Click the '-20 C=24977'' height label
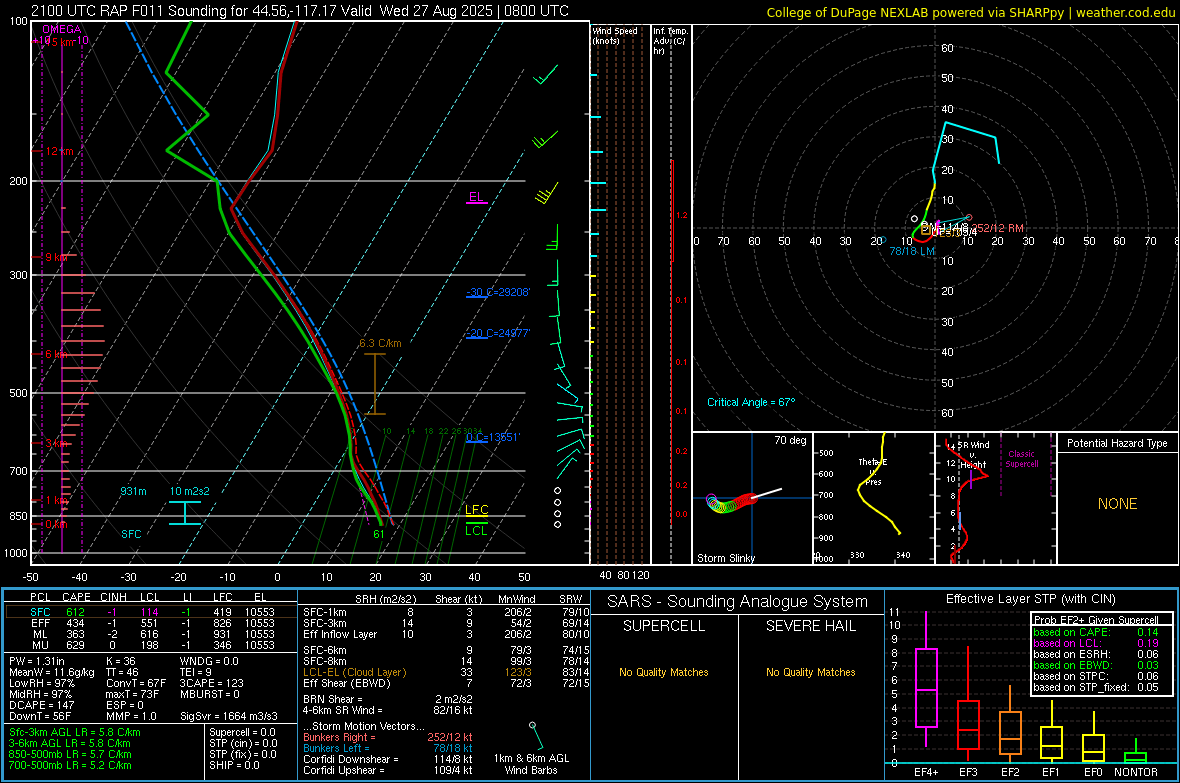This screenshot has height=783, width=1180. point(497,333)
